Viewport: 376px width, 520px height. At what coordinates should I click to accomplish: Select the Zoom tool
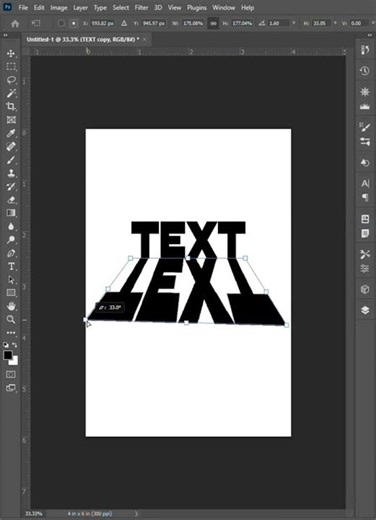coord(11,319)
